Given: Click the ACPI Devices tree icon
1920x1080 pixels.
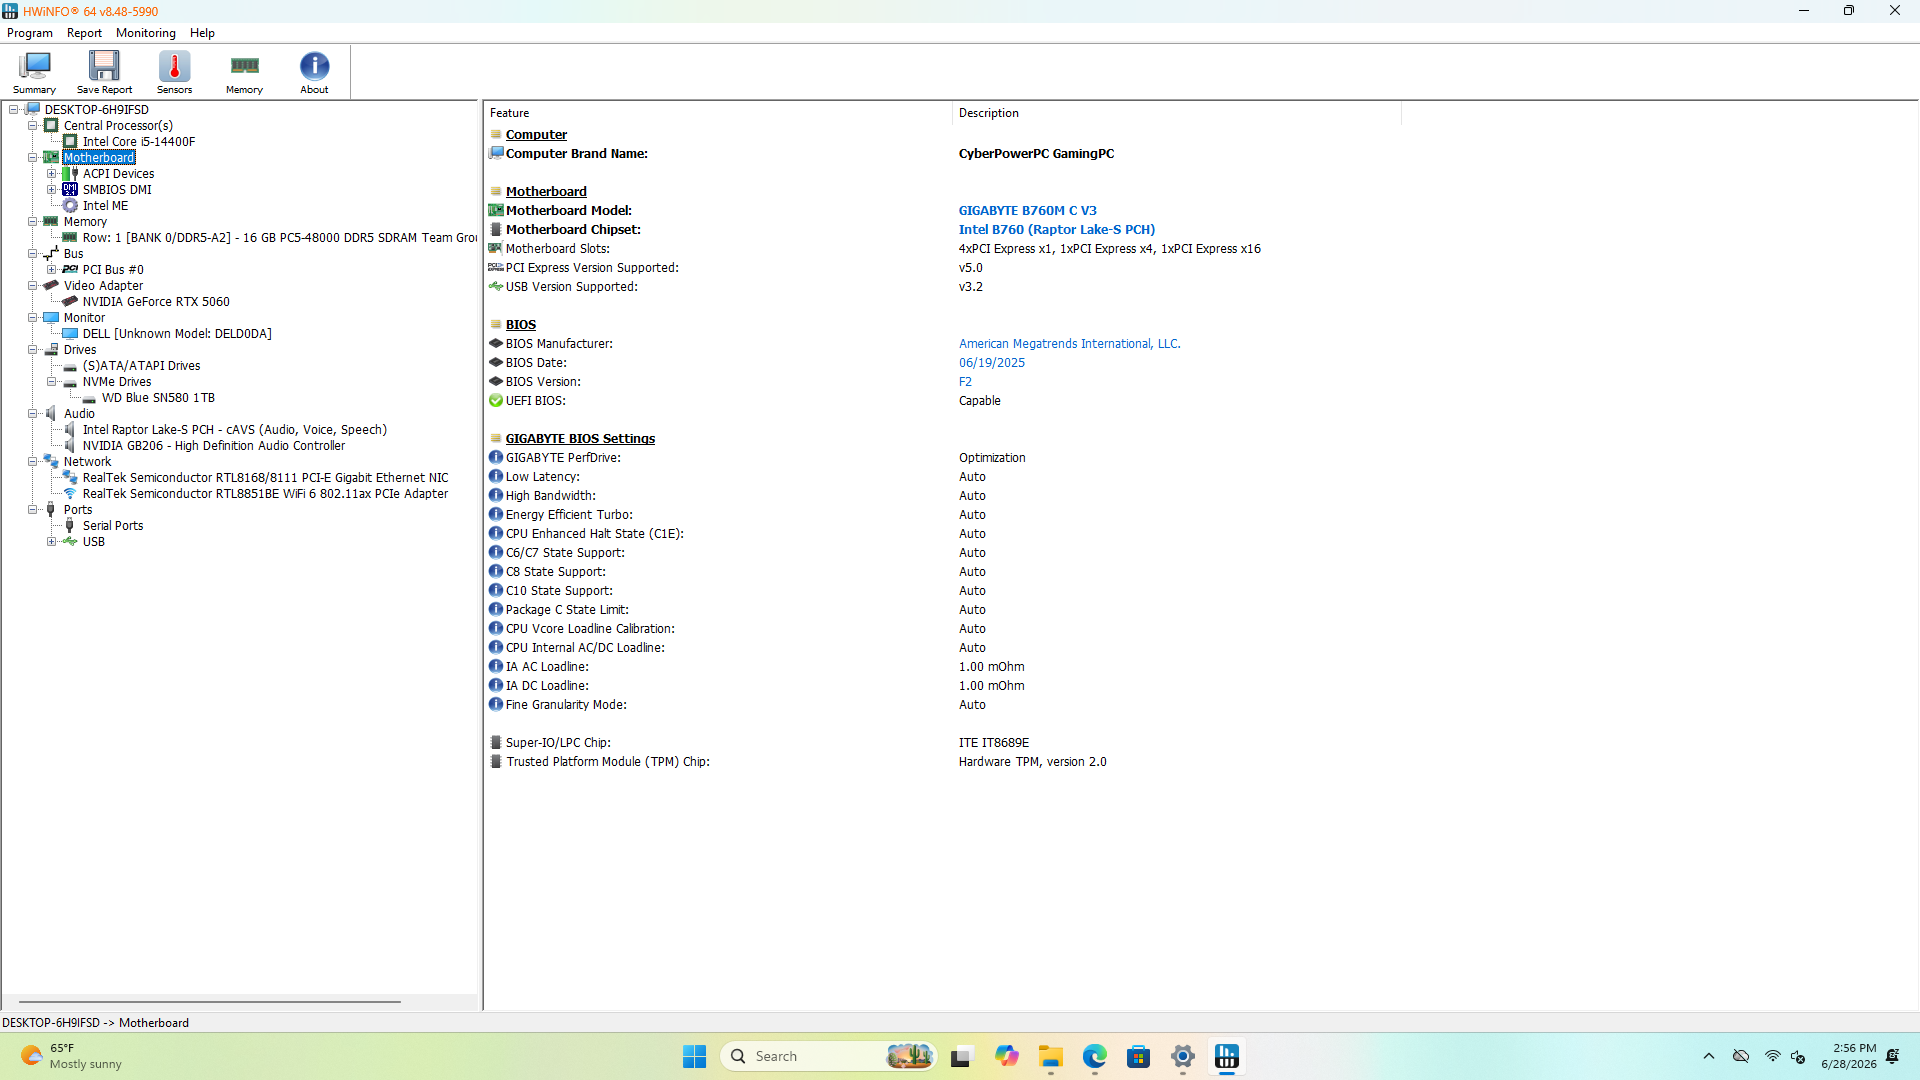Looking at the screenshot, I should (70, 174).
